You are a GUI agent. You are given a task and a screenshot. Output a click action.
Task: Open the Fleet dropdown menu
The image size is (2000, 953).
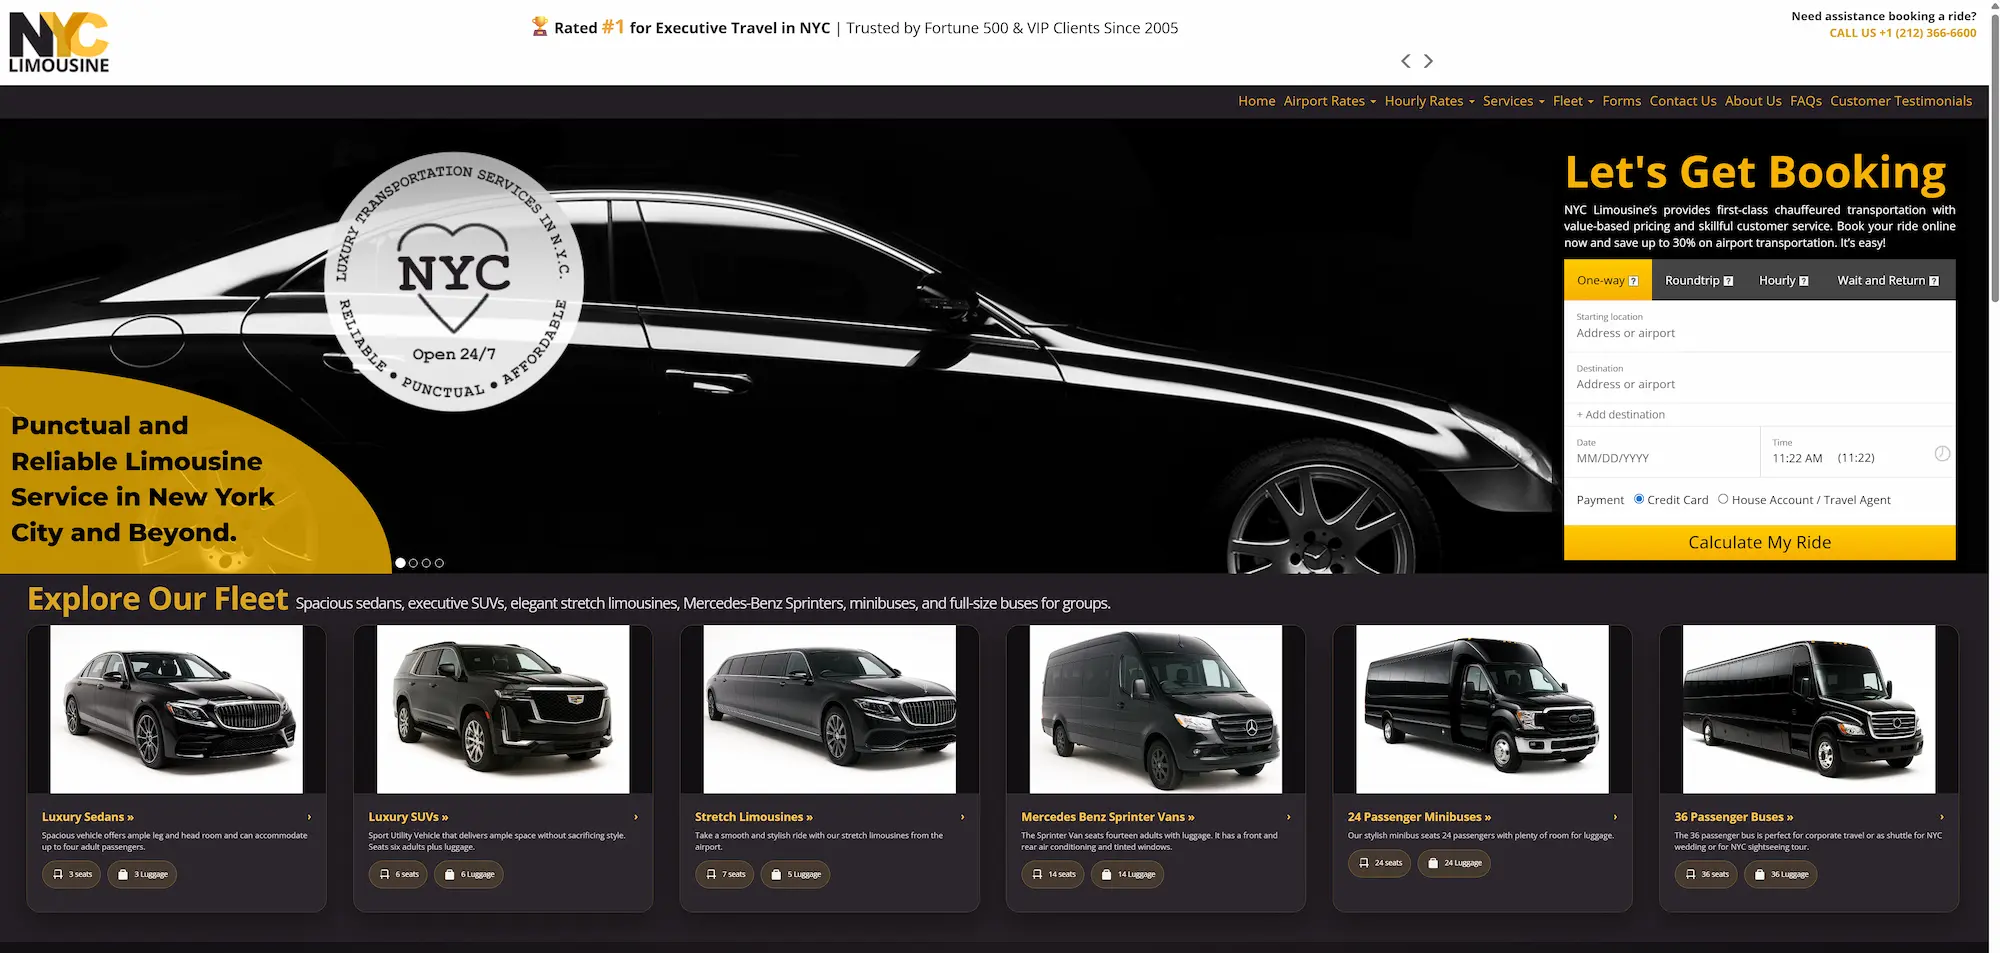click(x=1572, y=101)
